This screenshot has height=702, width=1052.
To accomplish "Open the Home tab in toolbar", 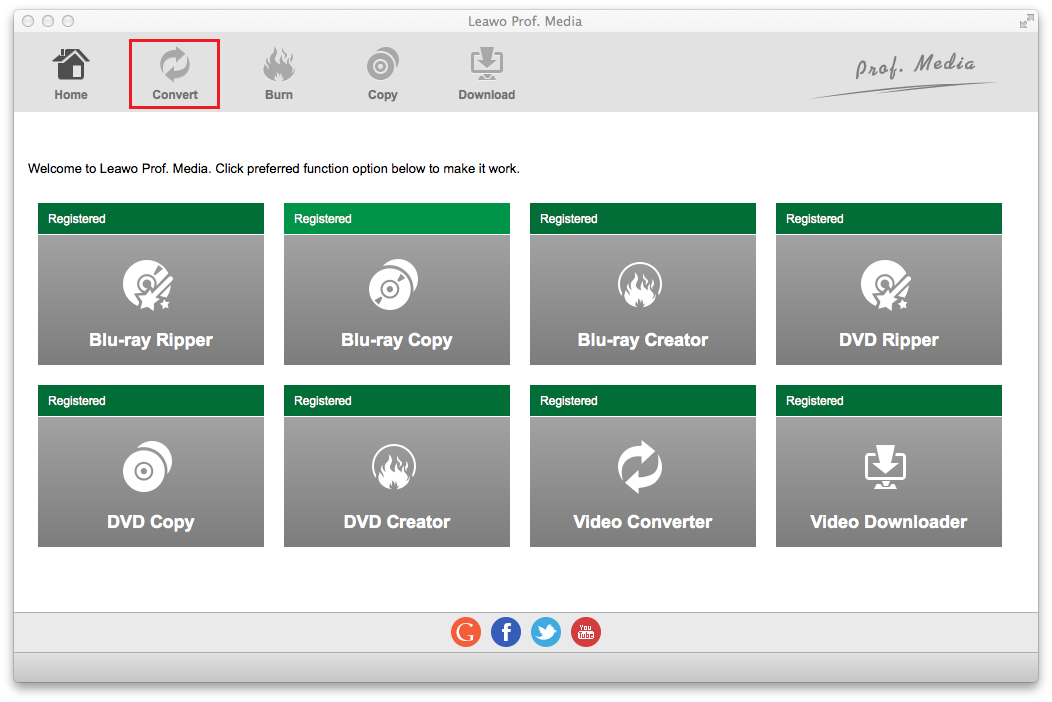I will [x=71, y=74].
